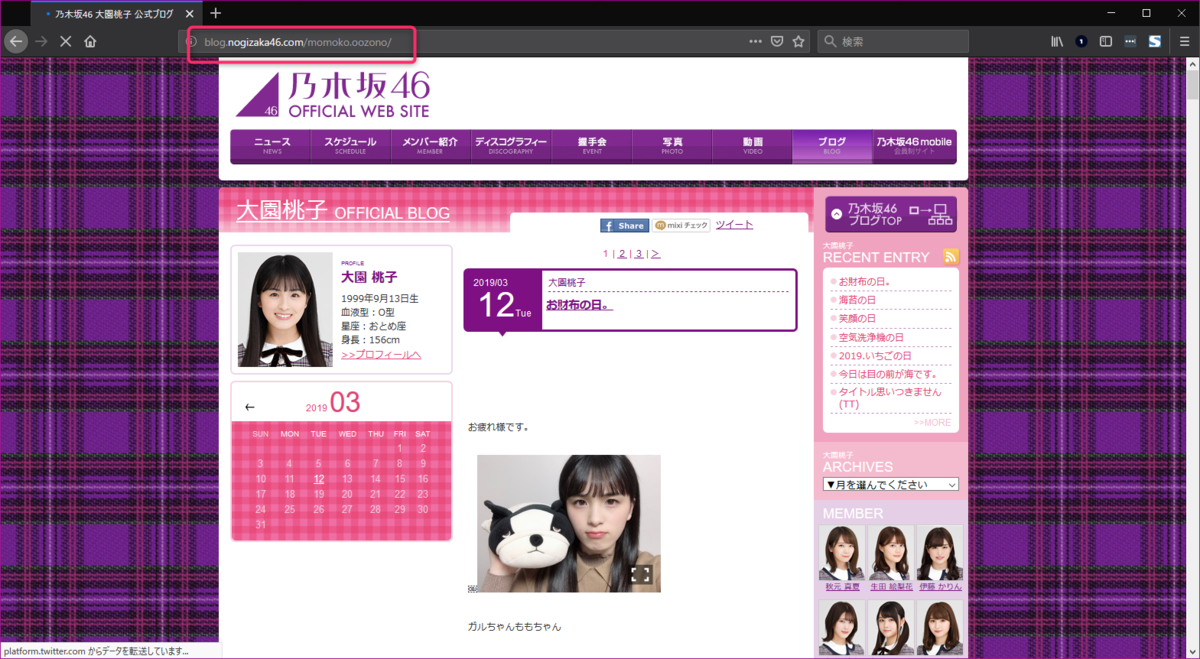This screenshot has width=1200, height=659.
Task: Open スケジュール navigation tab
Action: pyautogui.click(x=350, y=146)
